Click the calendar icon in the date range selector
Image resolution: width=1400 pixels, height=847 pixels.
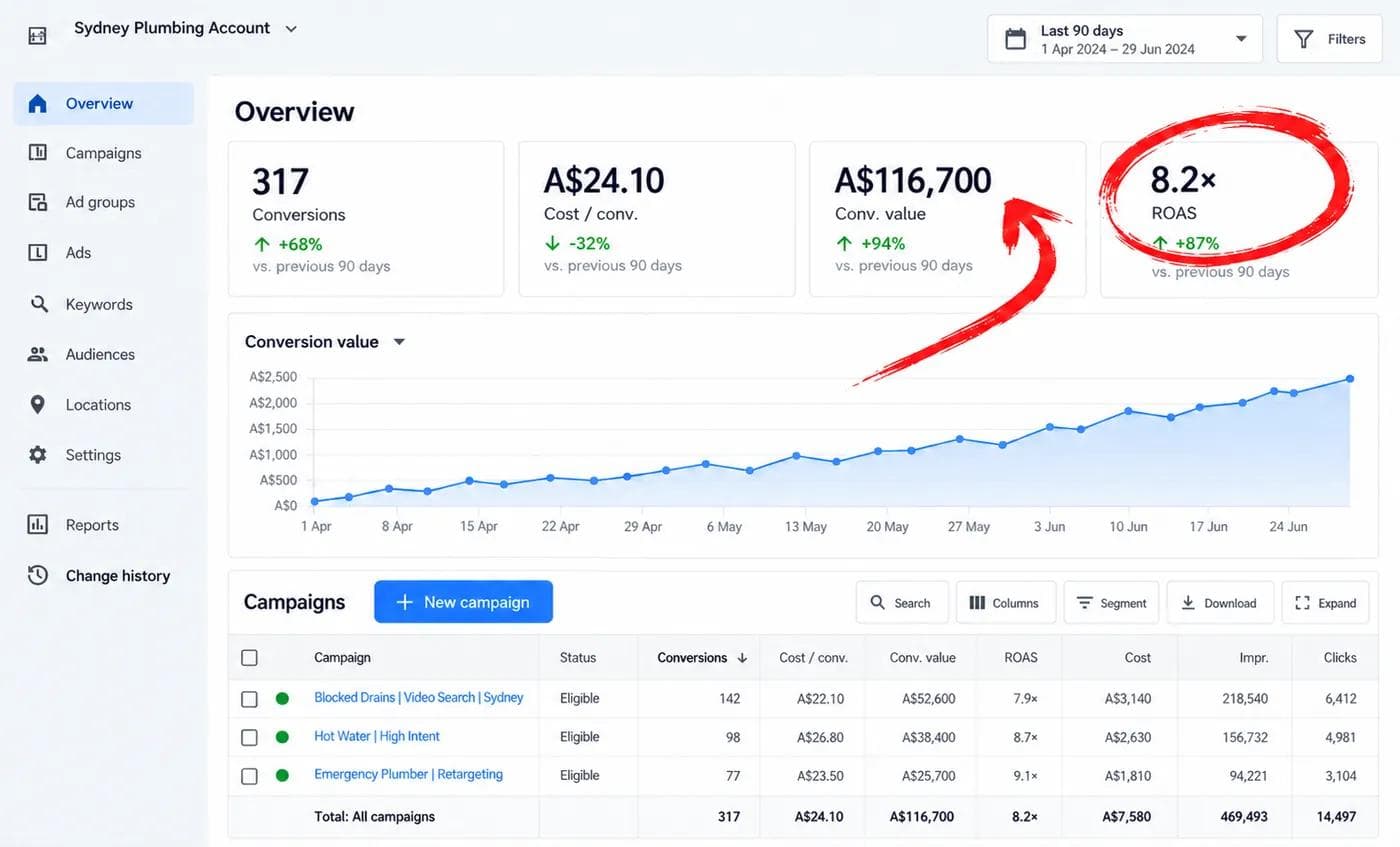click(1015, 39)
